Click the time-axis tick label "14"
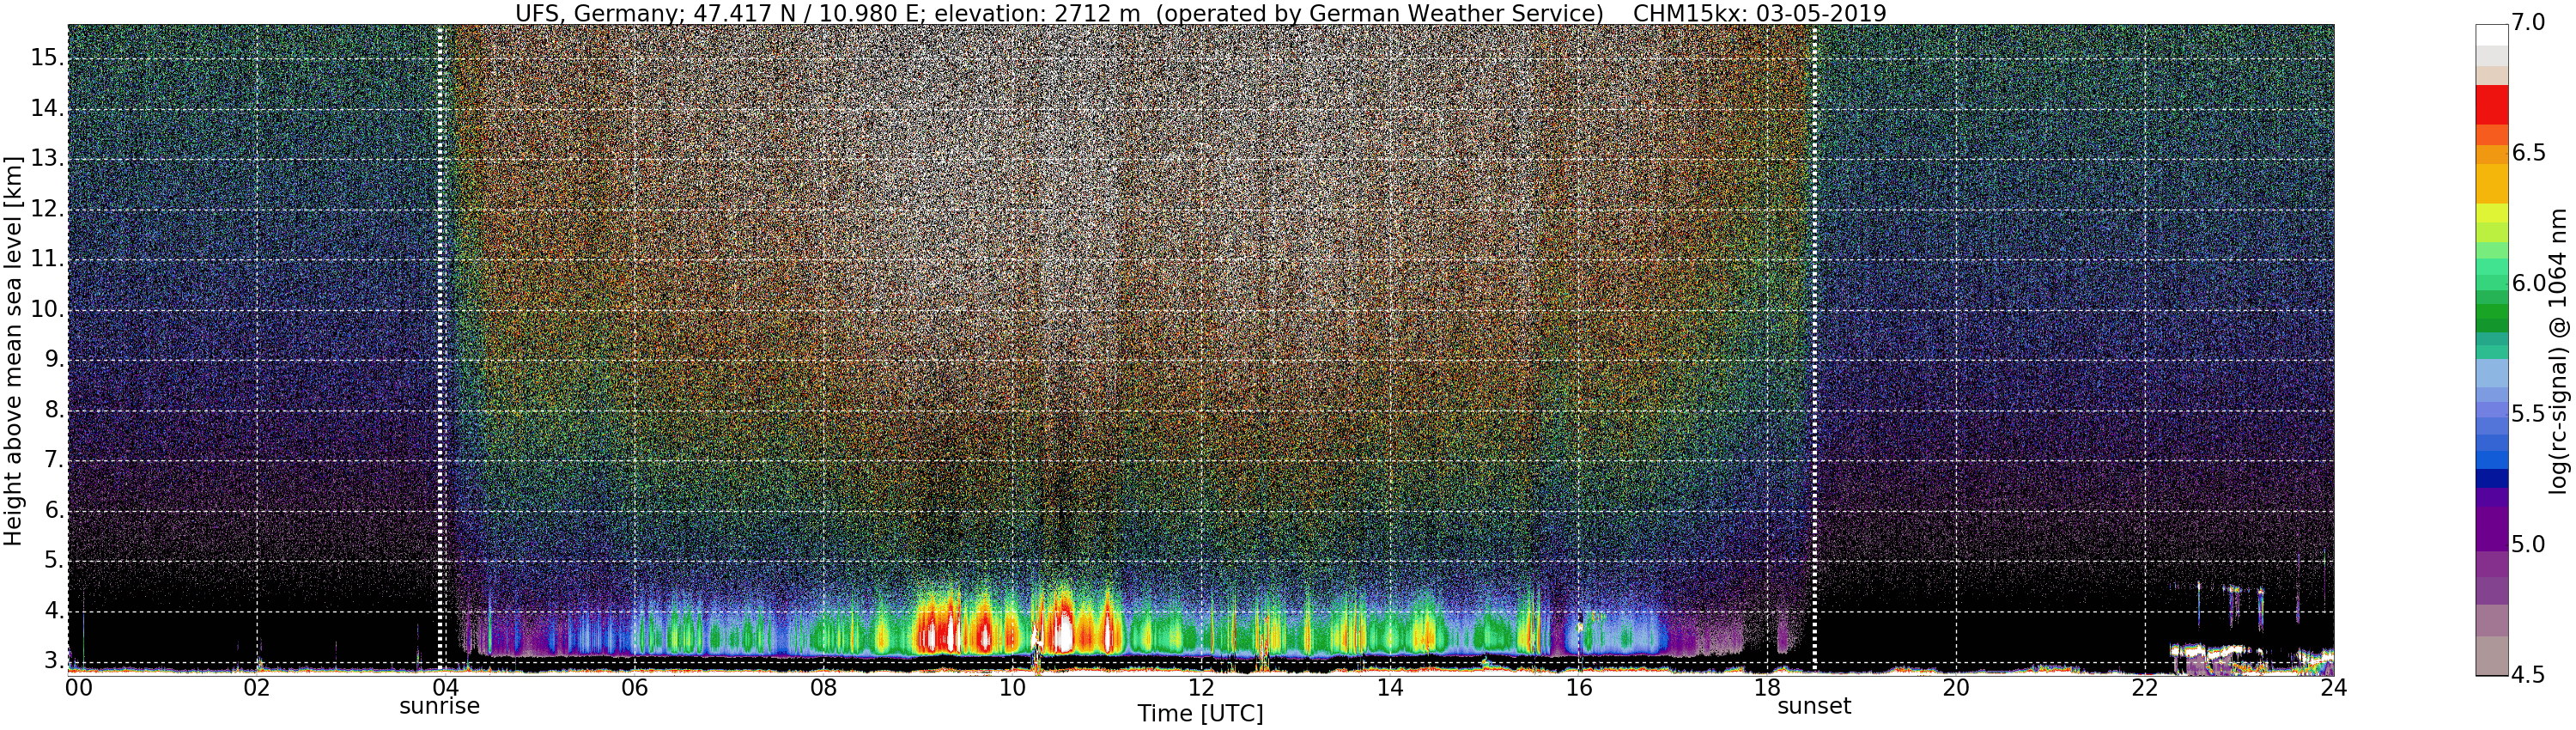 (1390, 687)
